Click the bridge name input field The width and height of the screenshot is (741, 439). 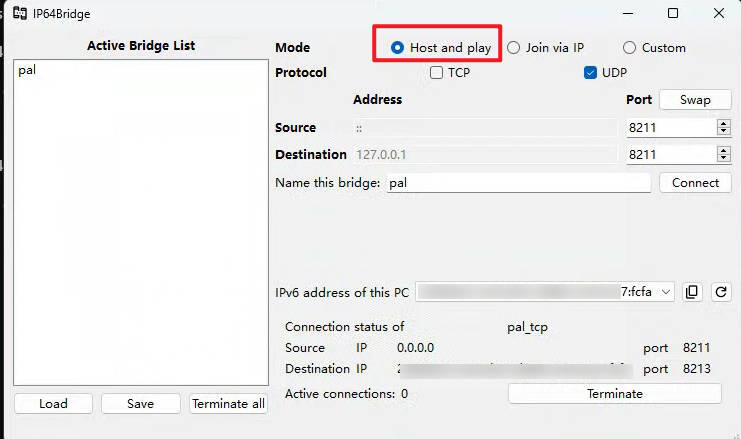(x=518, y=183)
